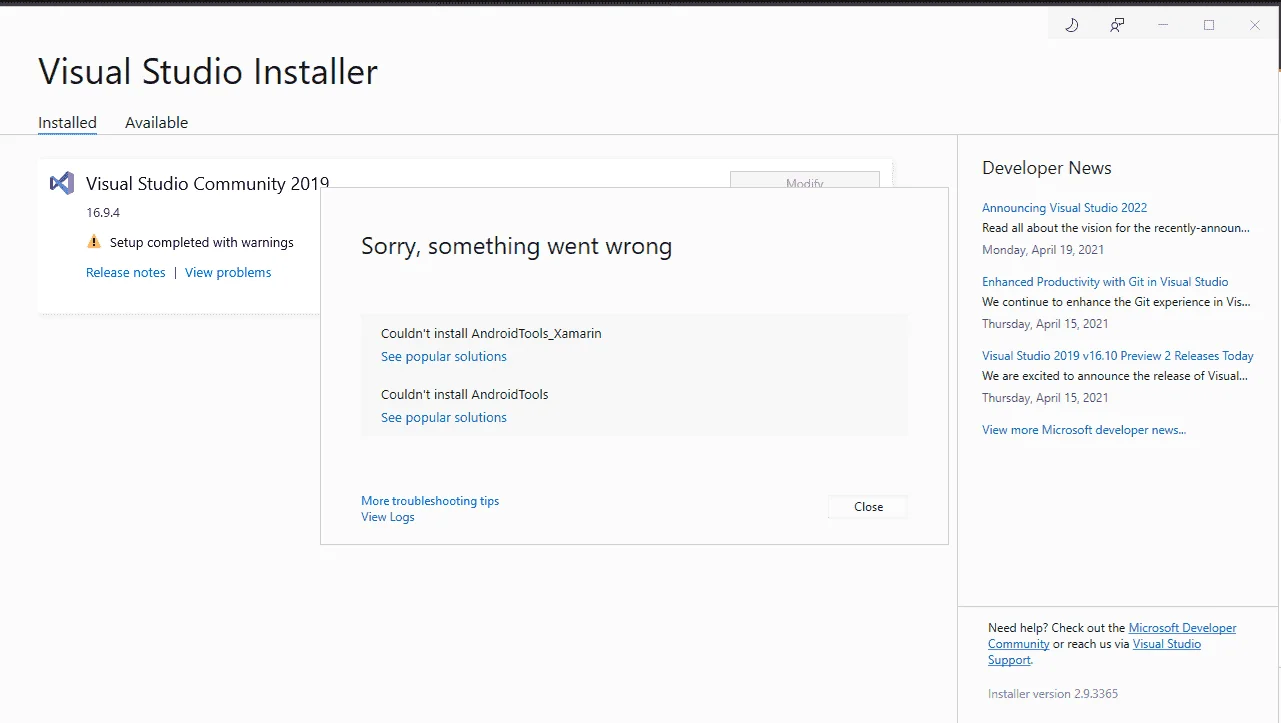Click the Installer version 2.9.3365 text
1281x723 pixels.
point(1053,694)
